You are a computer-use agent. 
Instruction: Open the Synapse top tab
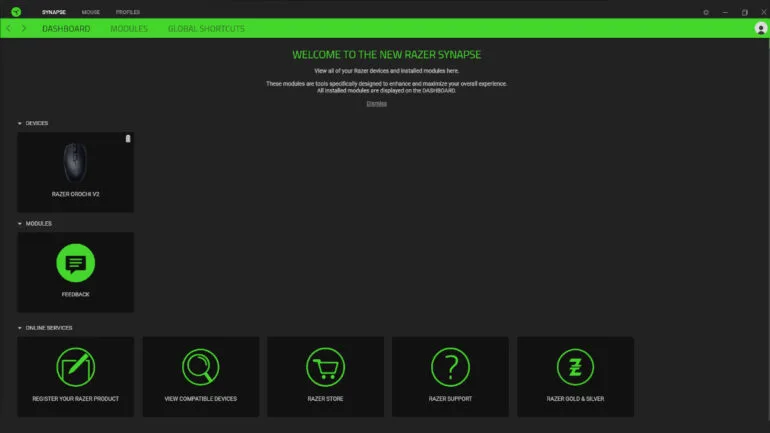pyautogui.click(x=54, y=12)
